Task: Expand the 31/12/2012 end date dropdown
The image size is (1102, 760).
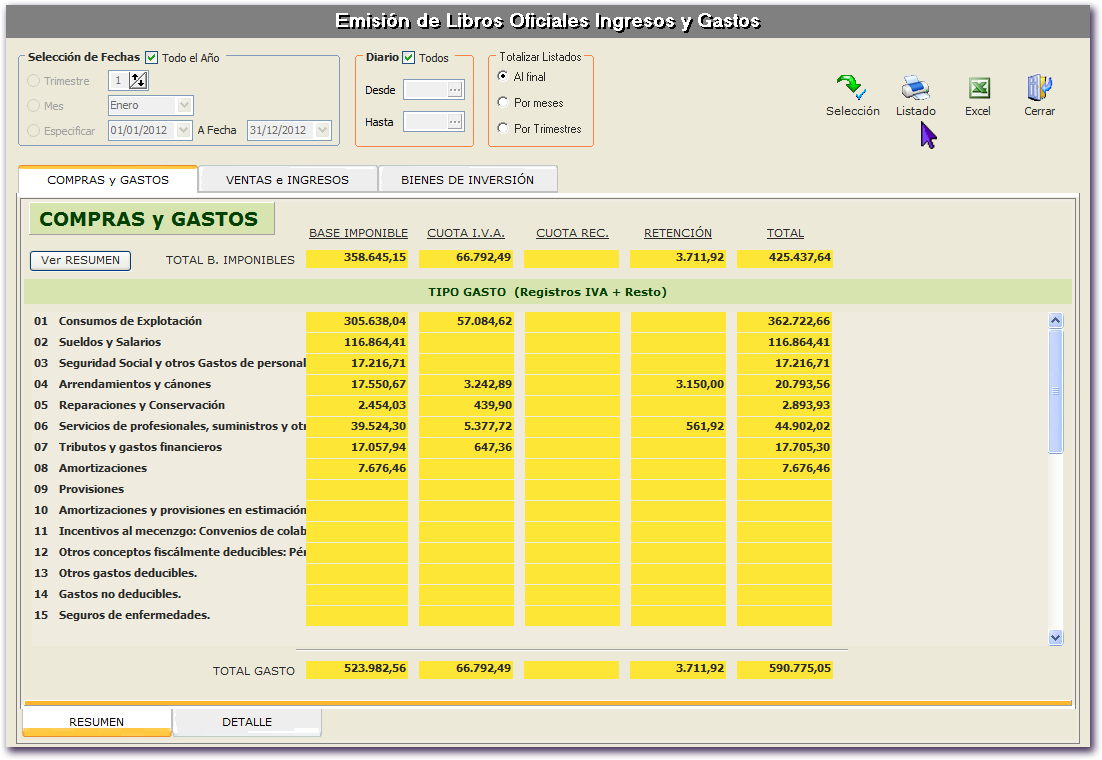Action: click(323, 130)
